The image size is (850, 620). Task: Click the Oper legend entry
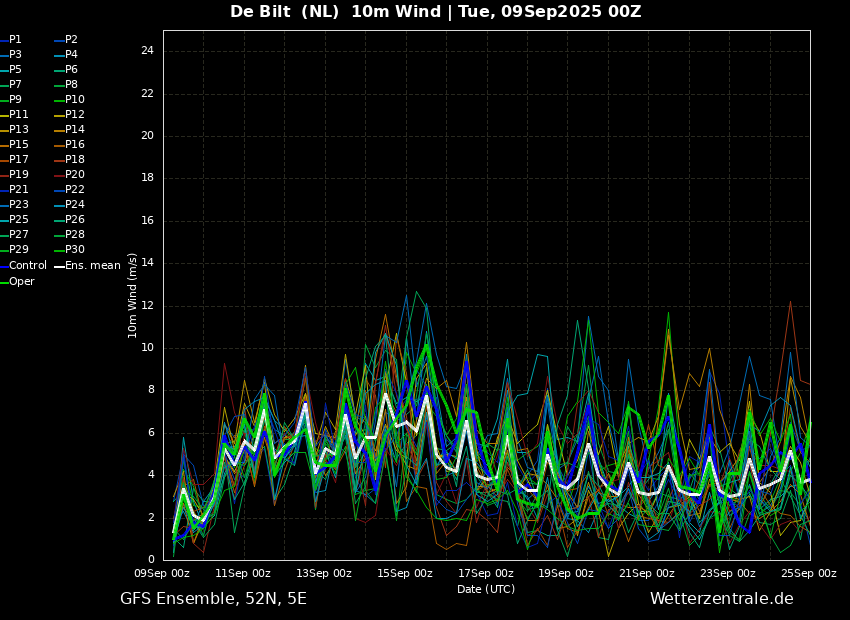[17, 281]
